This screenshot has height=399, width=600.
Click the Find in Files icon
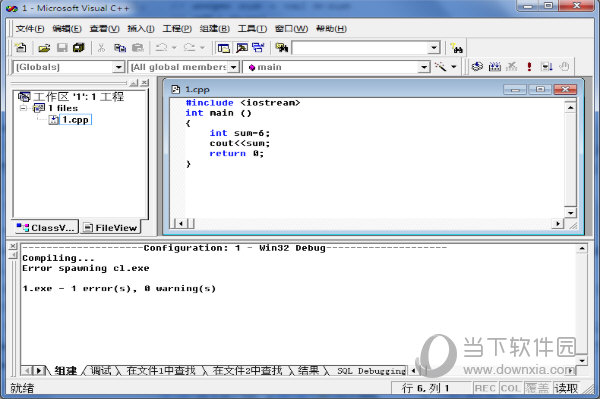[x=282, y=48]
